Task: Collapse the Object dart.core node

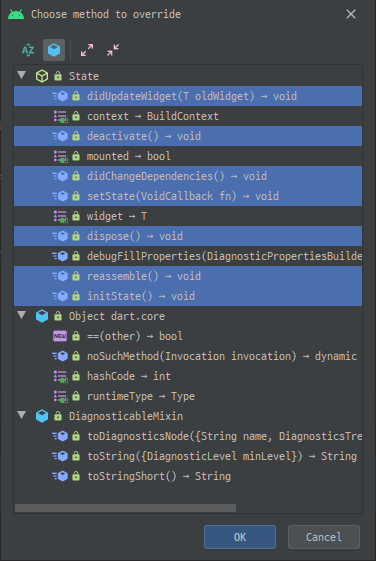Action: pyautogui.click(x=22, y=316)
